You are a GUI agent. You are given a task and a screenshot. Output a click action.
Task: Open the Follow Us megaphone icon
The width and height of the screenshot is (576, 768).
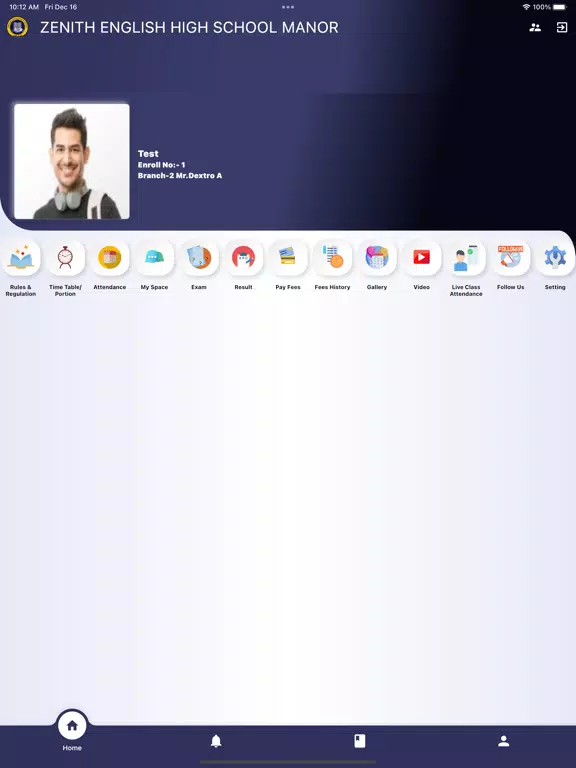click(511, 258)
